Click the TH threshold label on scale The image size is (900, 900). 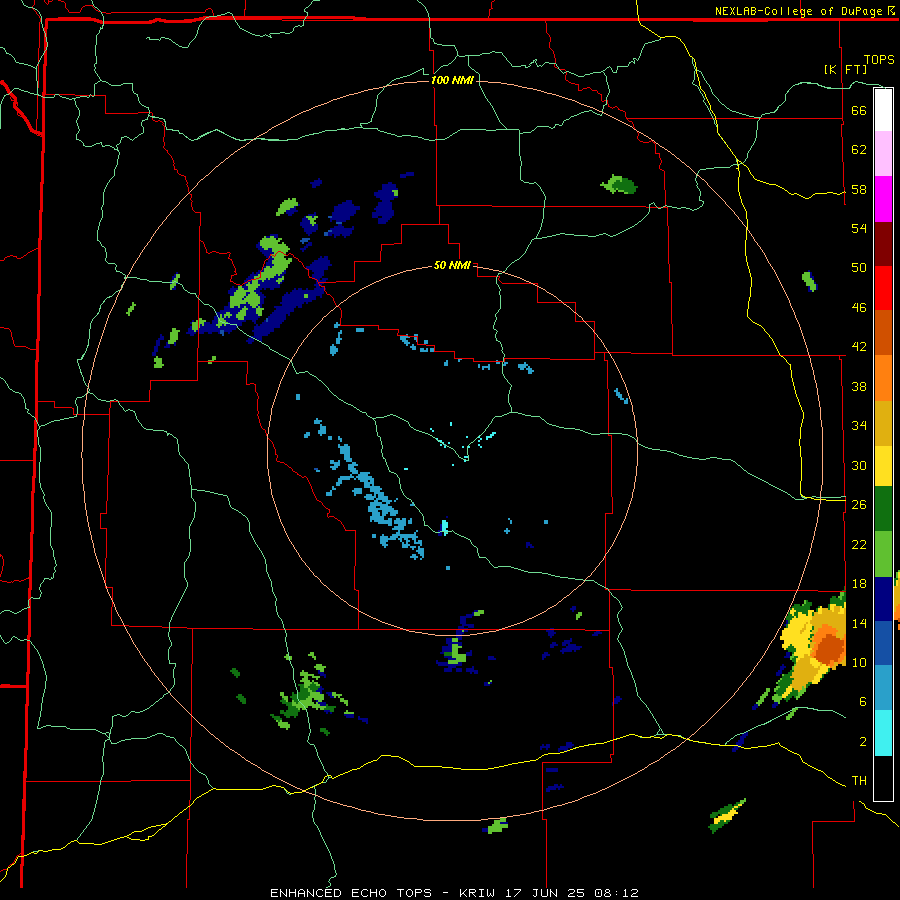[859, 781]
